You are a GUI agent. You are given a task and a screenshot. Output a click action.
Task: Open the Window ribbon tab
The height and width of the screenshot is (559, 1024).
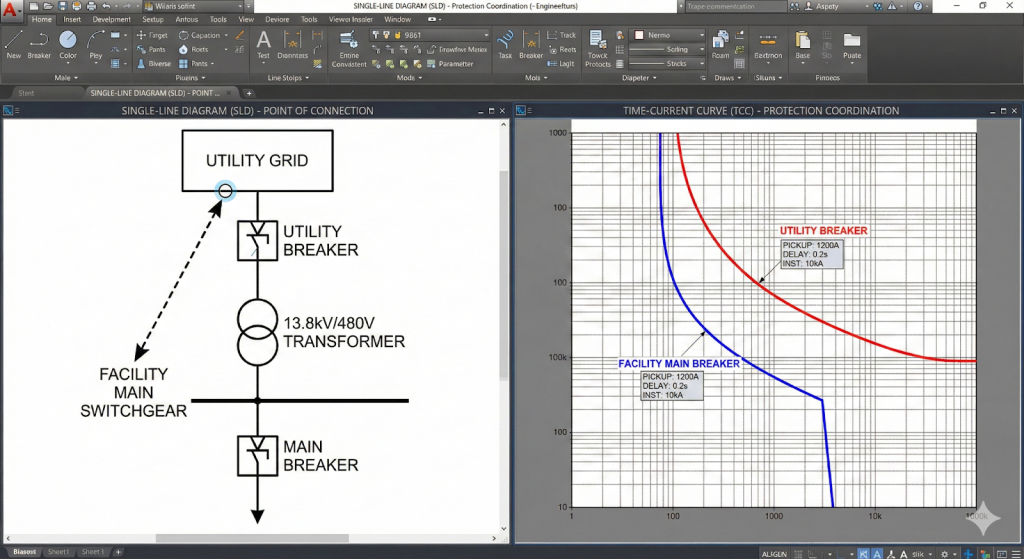(398, 20)
